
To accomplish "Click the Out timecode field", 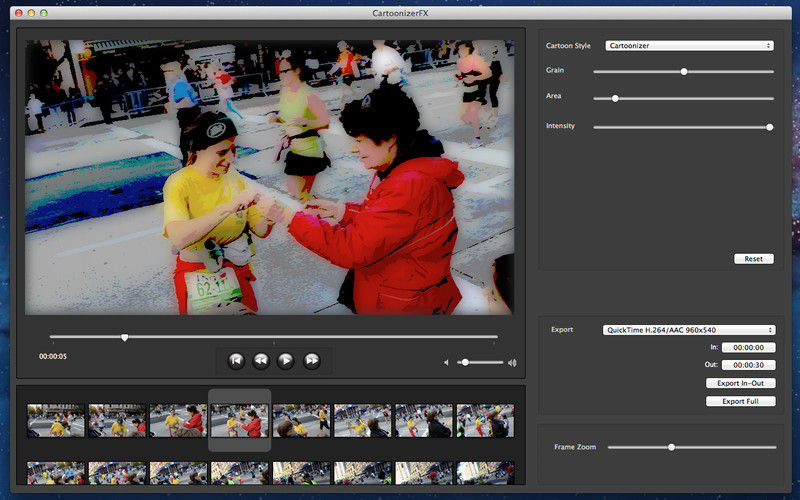I will [x=748, y=365].
